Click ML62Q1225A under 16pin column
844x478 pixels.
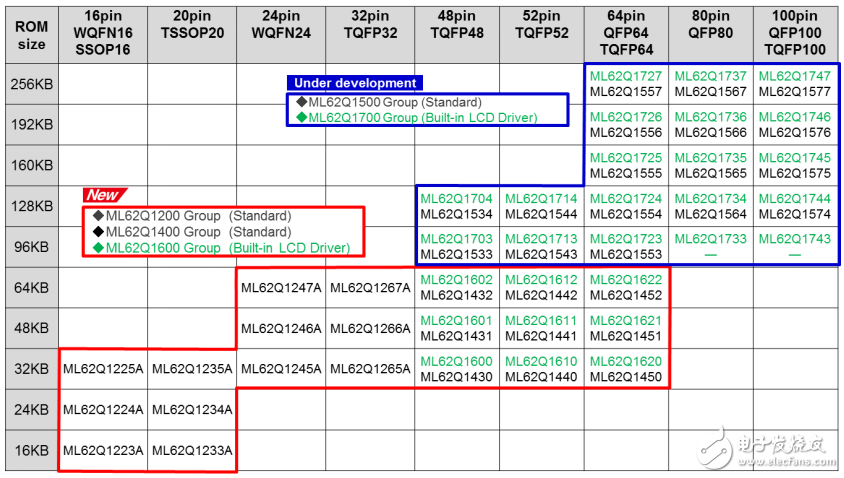pyautogui.click(x=103, y=369)
